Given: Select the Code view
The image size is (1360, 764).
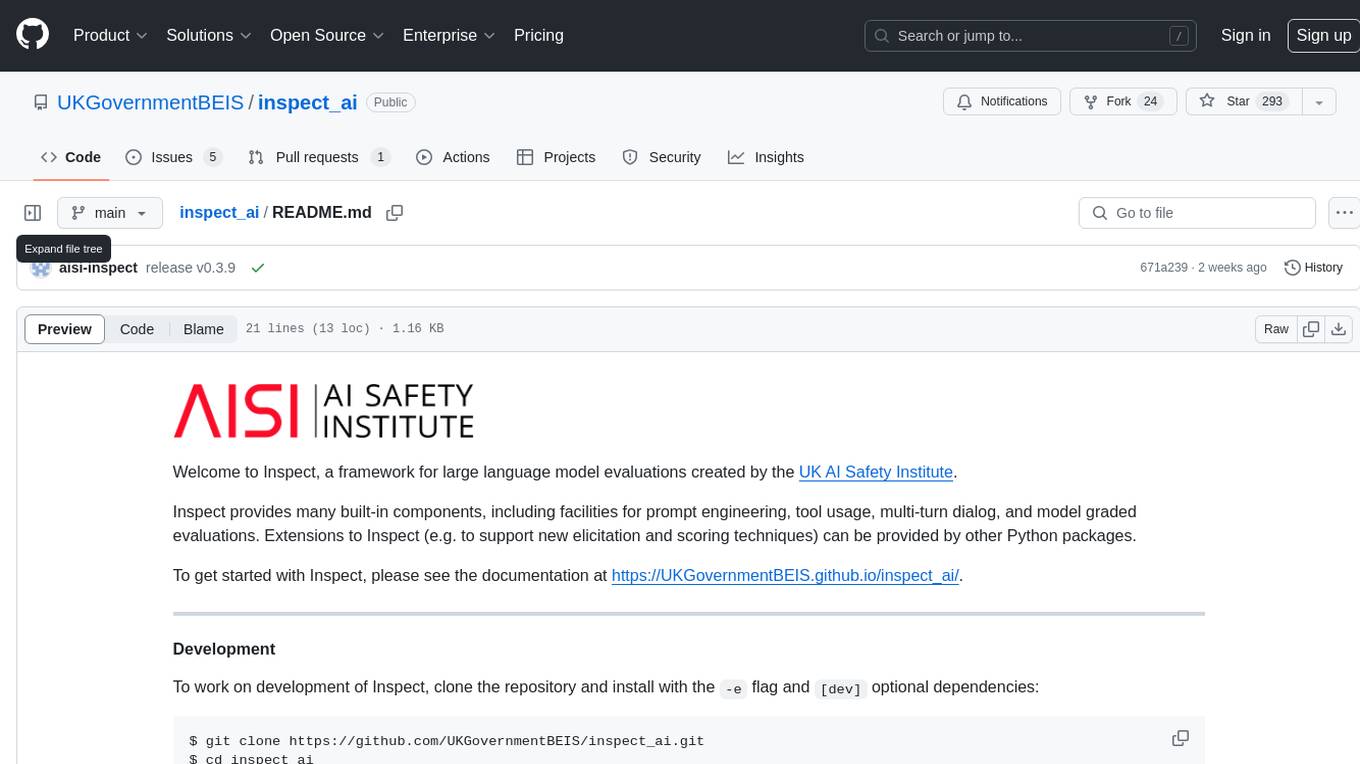Looking at the screenshot, I should 137,329.
